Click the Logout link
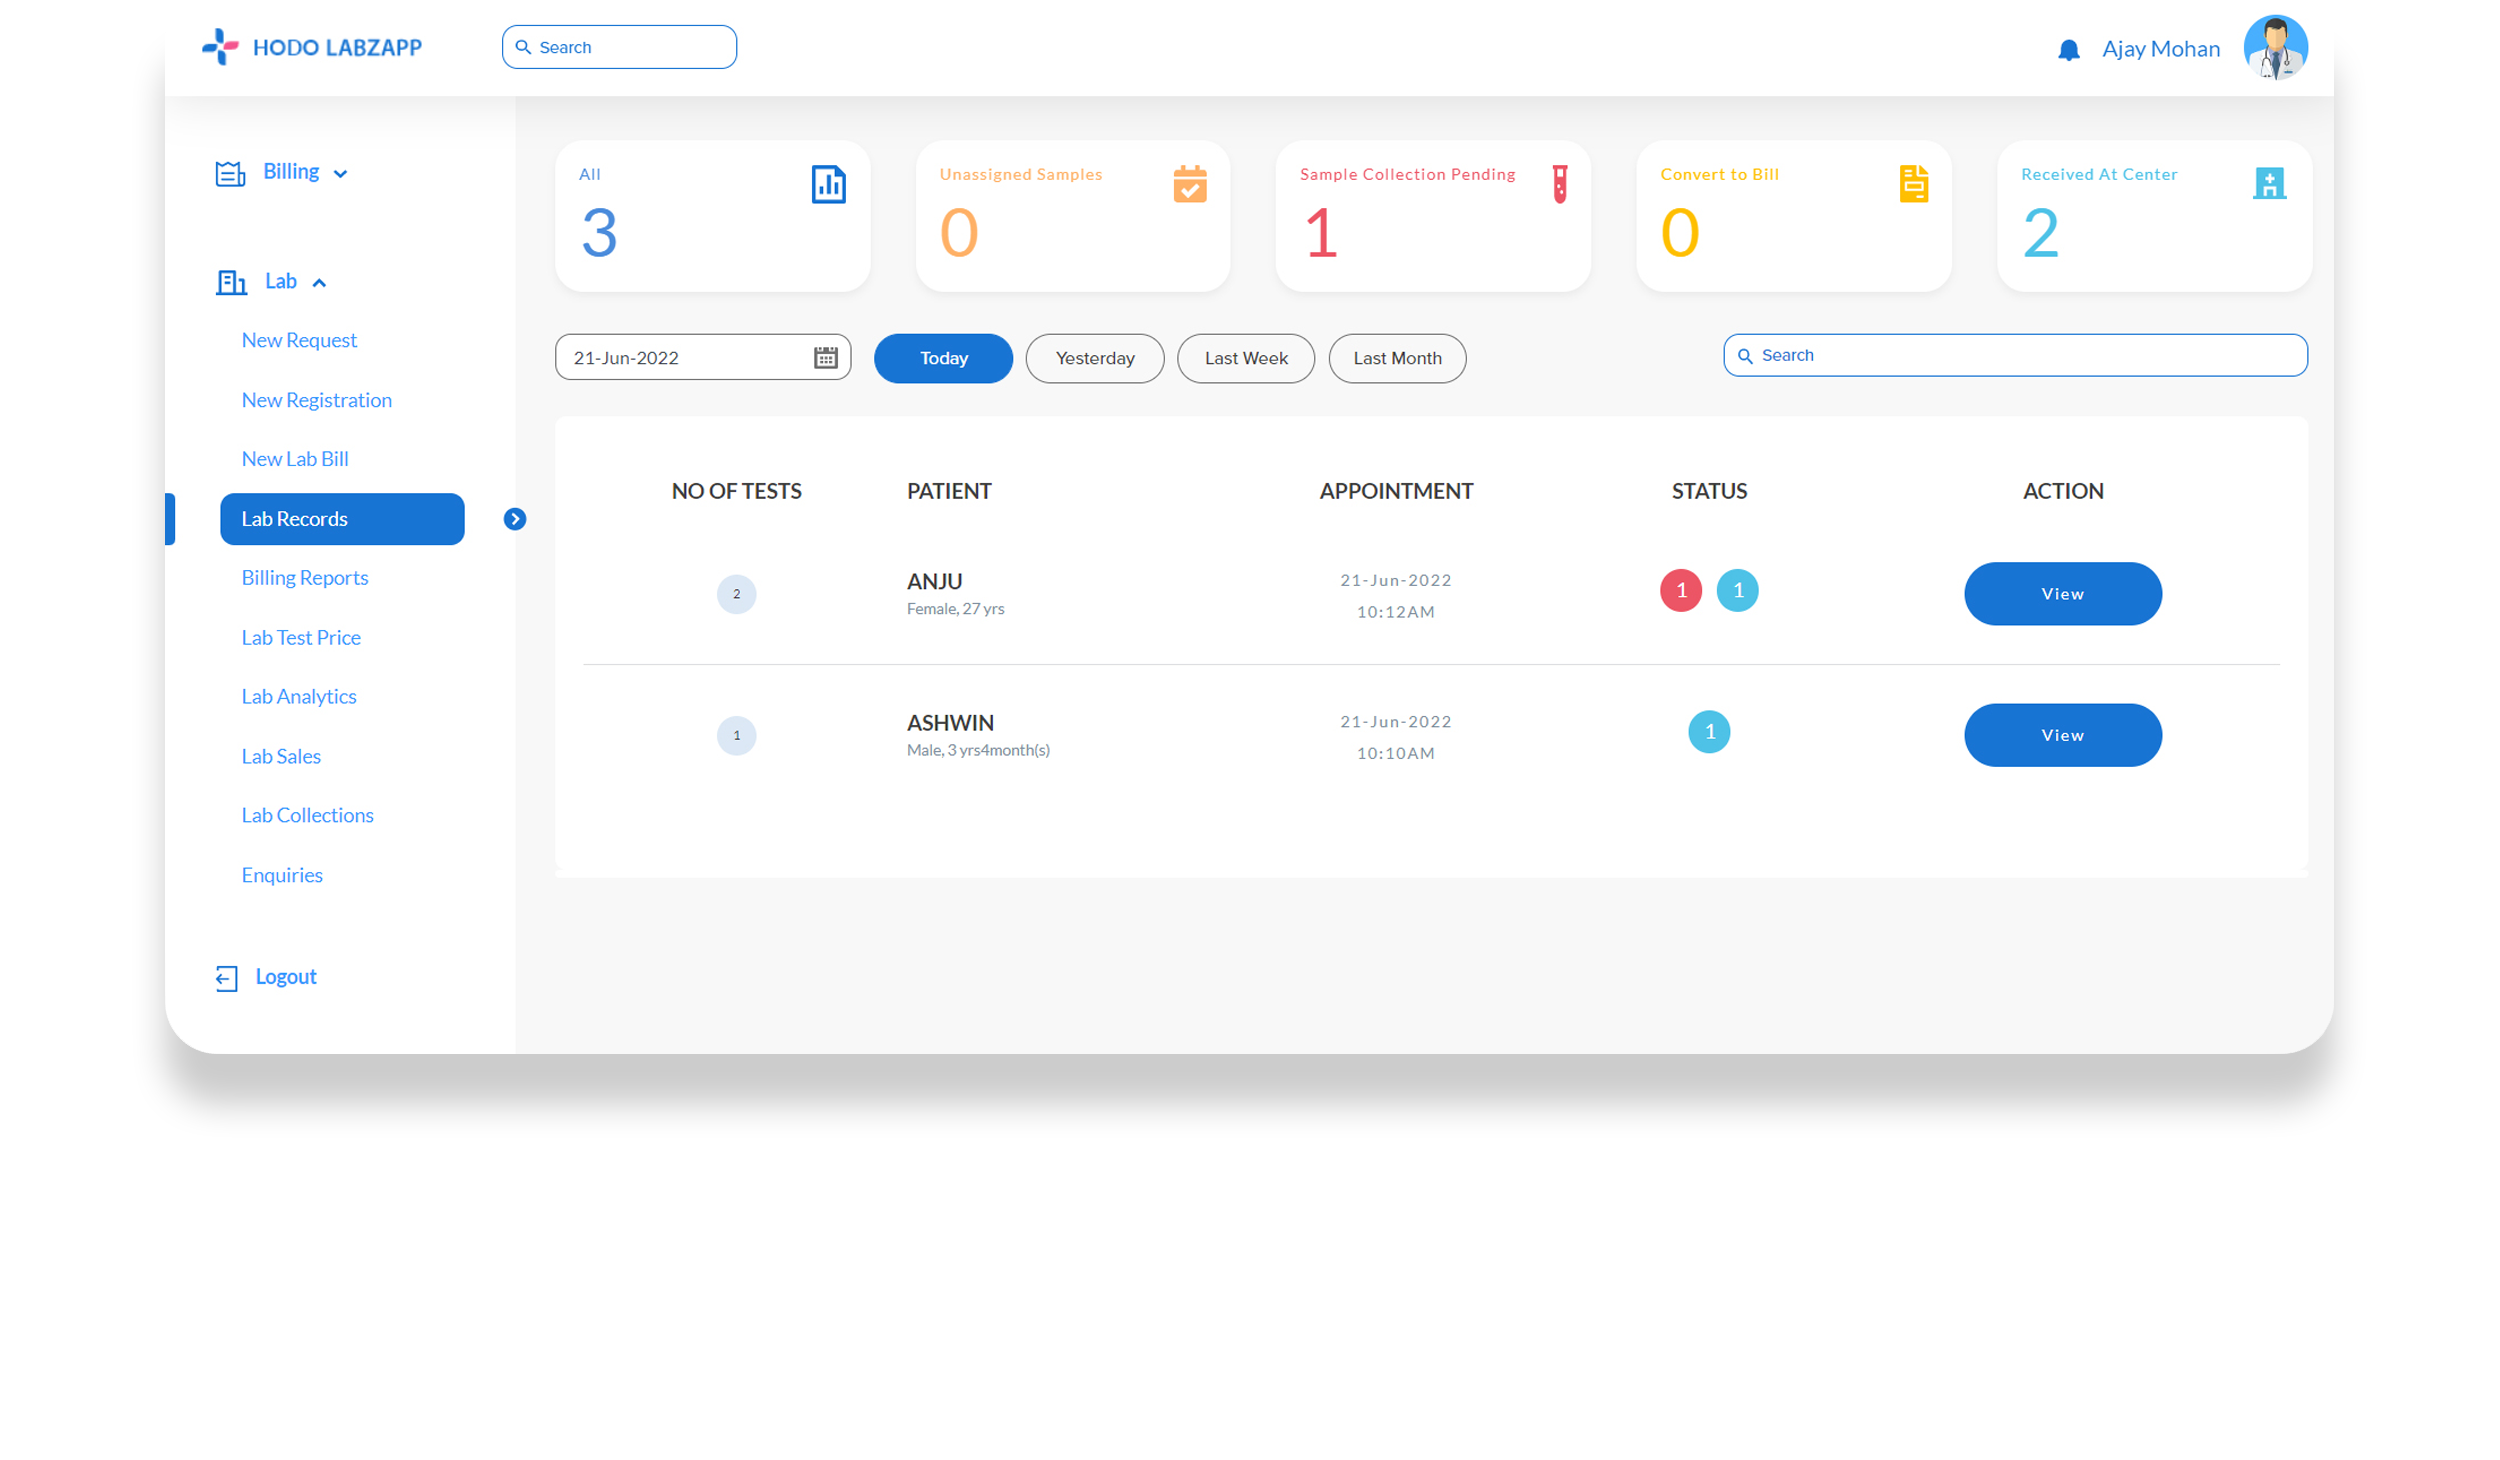The height and width of the screenshot is (1460, 2500). (x=285, y=976)
